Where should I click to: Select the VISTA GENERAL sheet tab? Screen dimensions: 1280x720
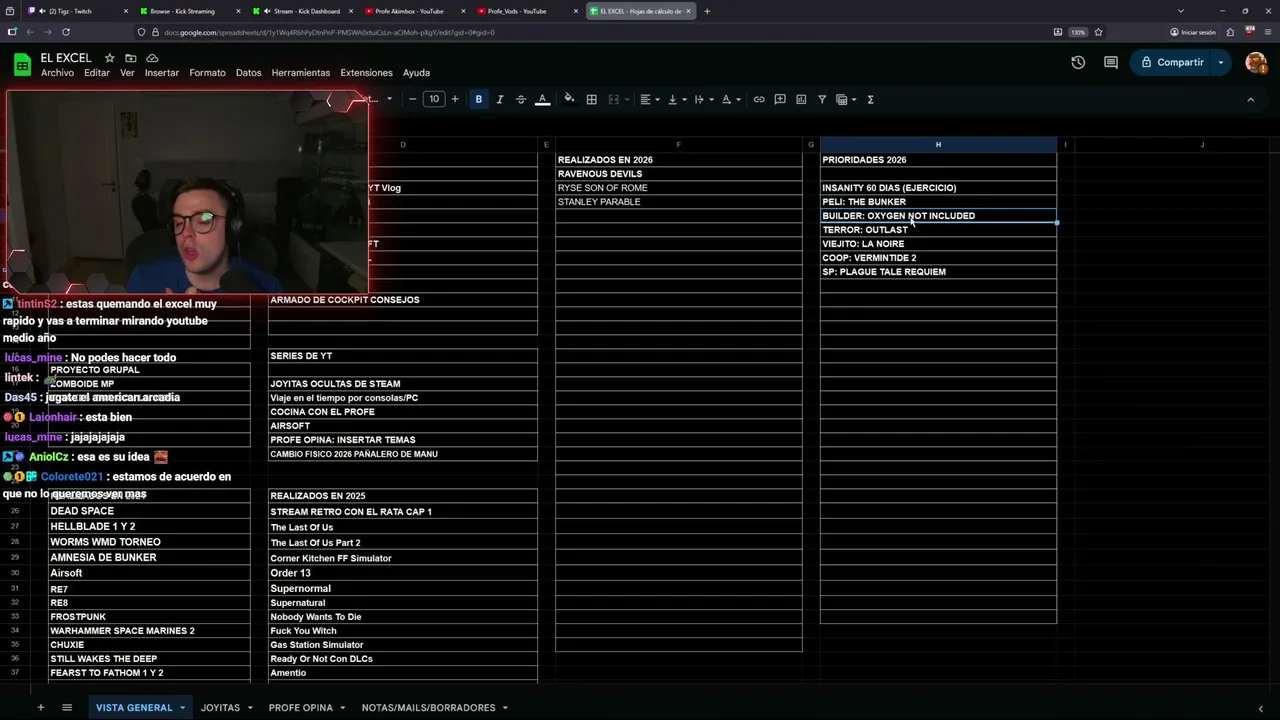pos(134,707)
